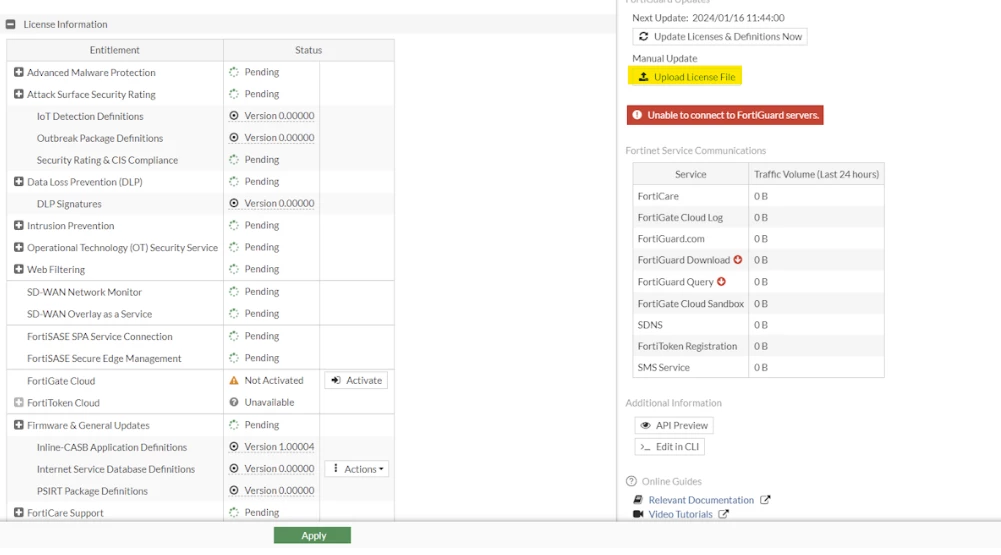Image resolution: width=1001 pixels, height=555 pixels.
Task: Expand Operational Technology (OT) Security Service
Action: (x=19, y=247)
